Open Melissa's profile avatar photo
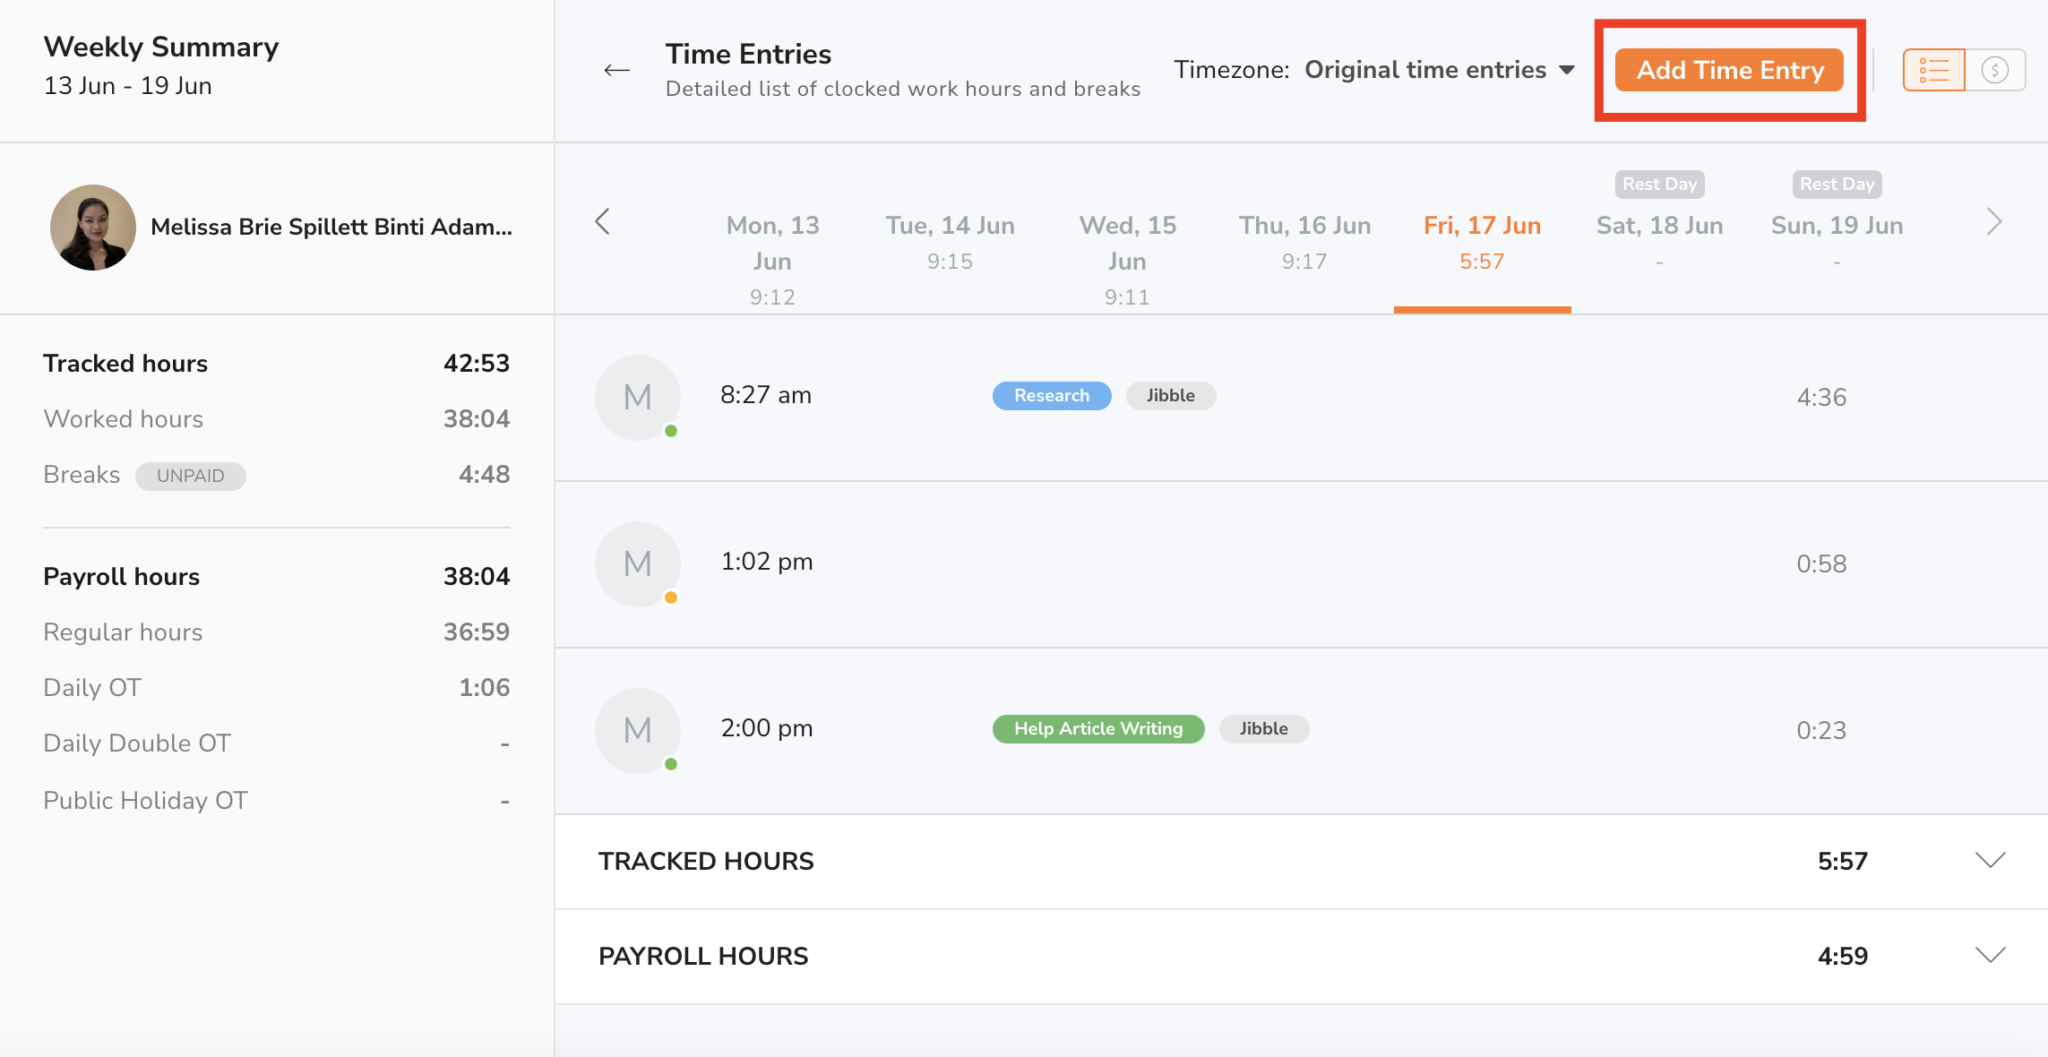Image resolution: width=2048 pixels, height=1057 pixels. [x=92, y=227]
